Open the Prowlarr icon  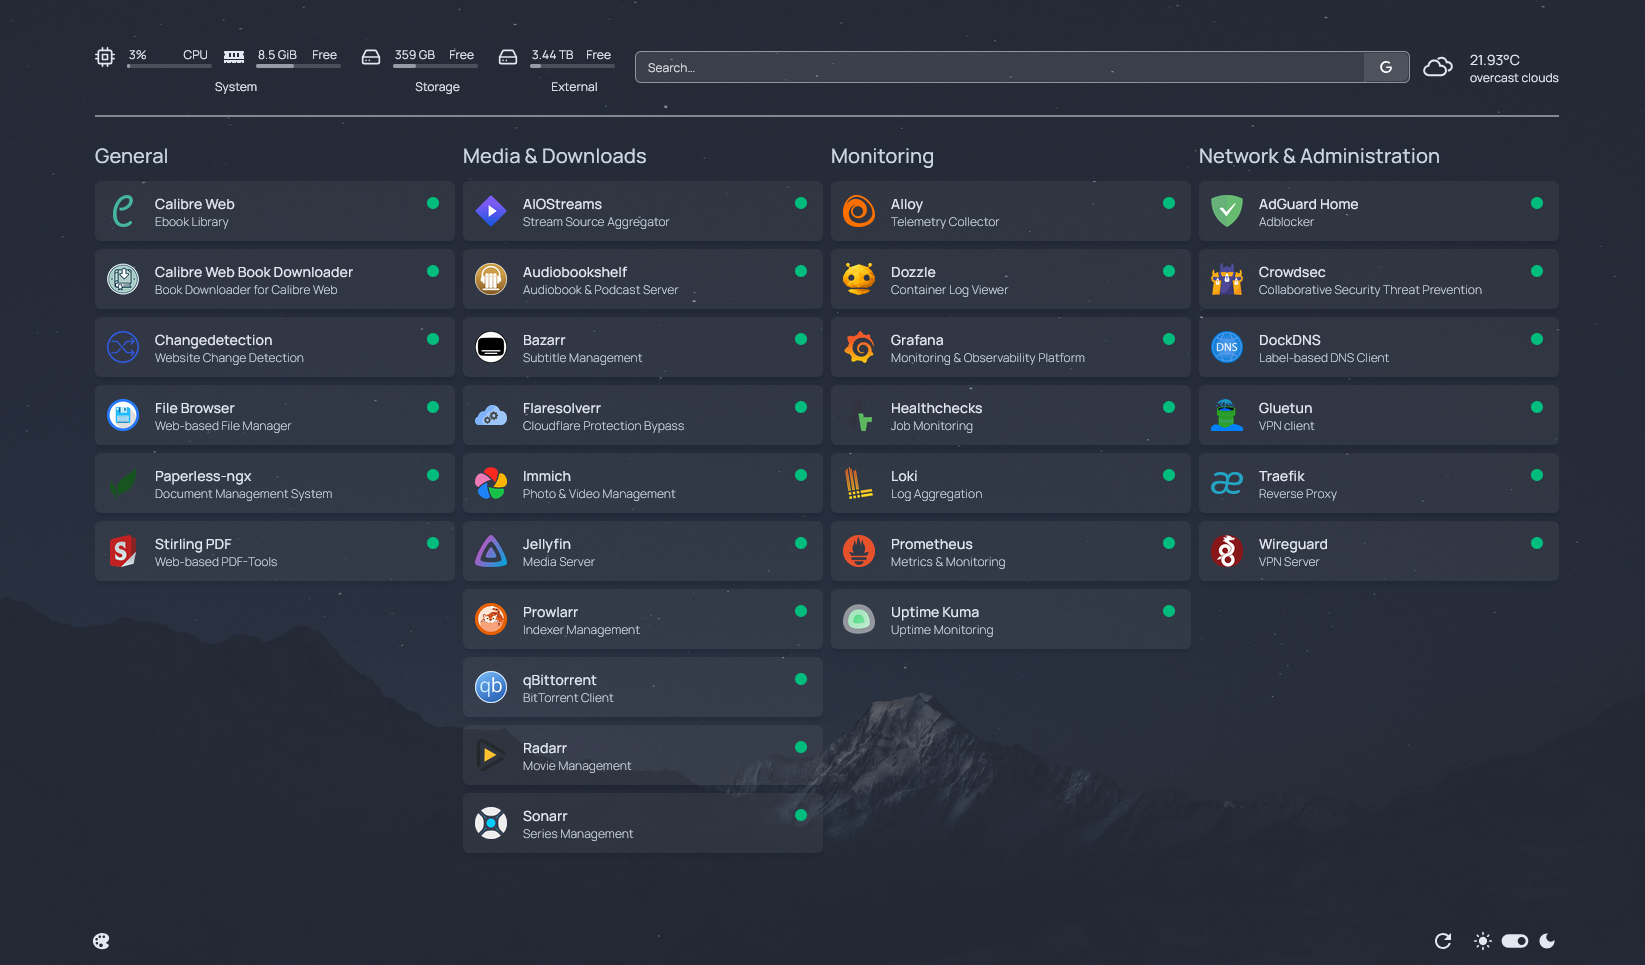click(x=491, y=619)
